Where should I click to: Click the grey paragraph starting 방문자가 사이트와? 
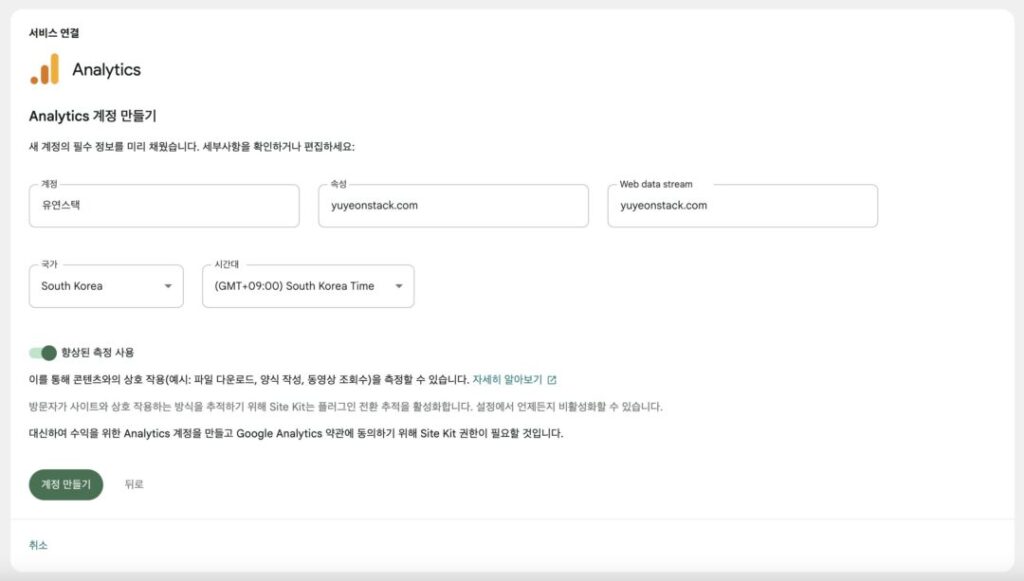(x=345, y=407)
